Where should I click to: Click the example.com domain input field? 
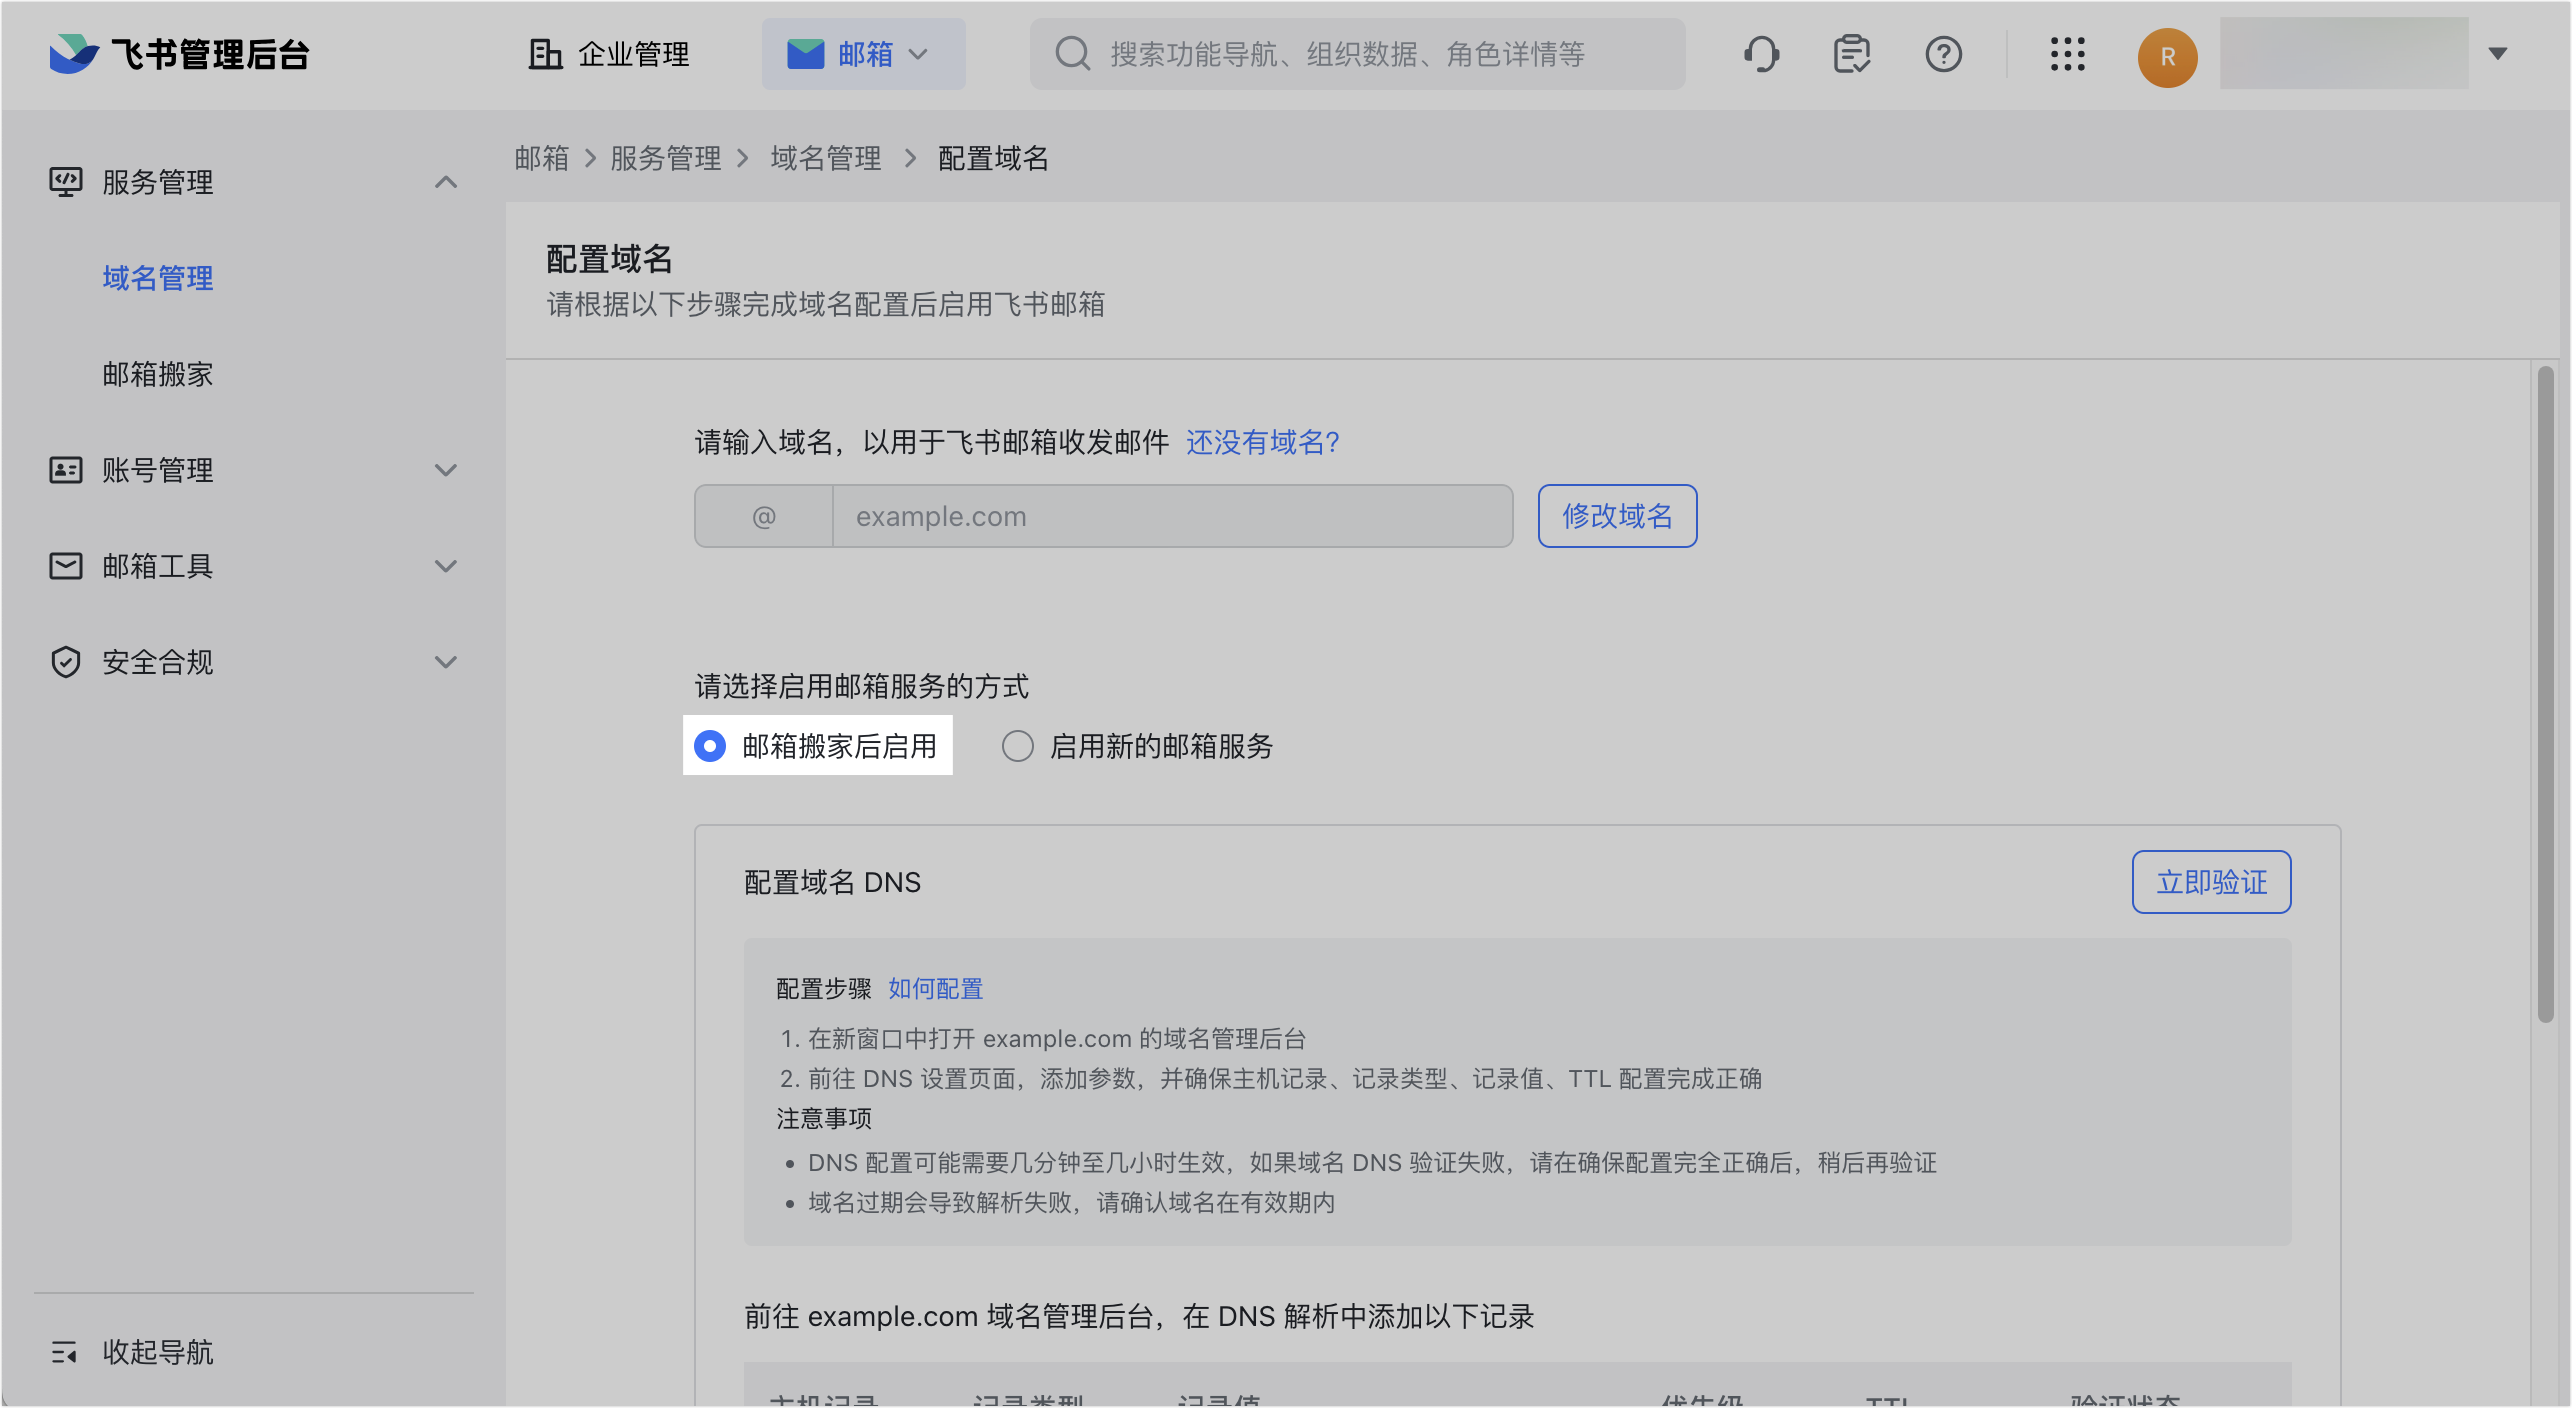click(1172, 516)
